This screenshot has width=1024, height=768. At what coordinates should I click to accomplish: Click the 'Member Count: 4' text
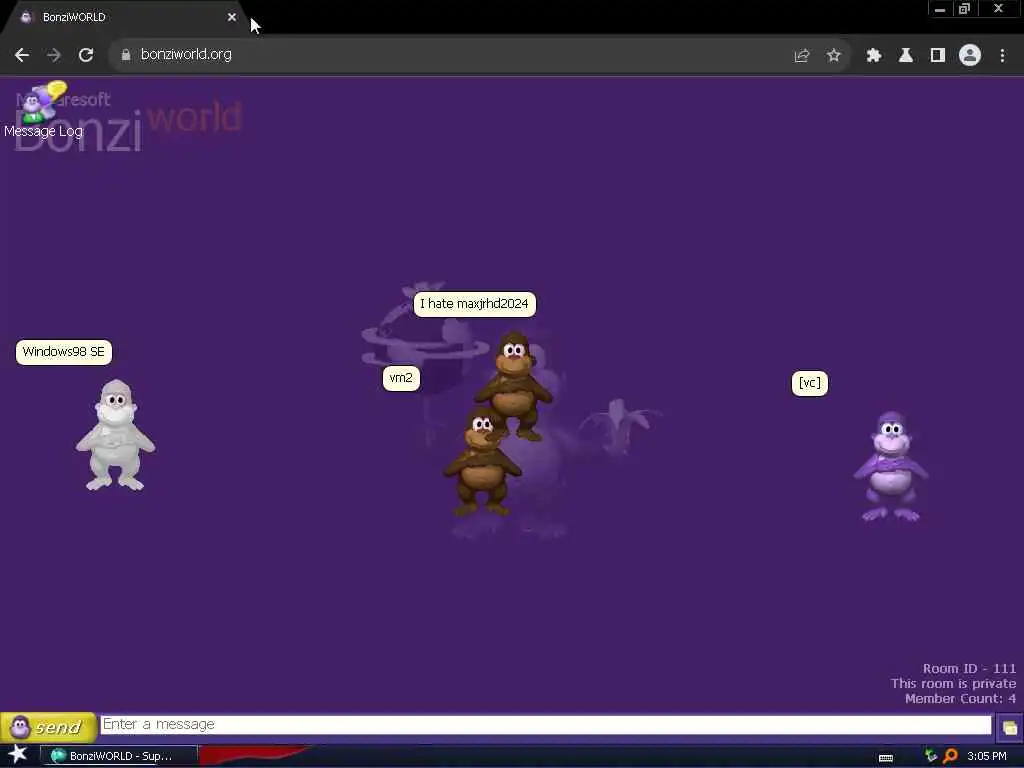pyautogui.click(x=960, y=699)
